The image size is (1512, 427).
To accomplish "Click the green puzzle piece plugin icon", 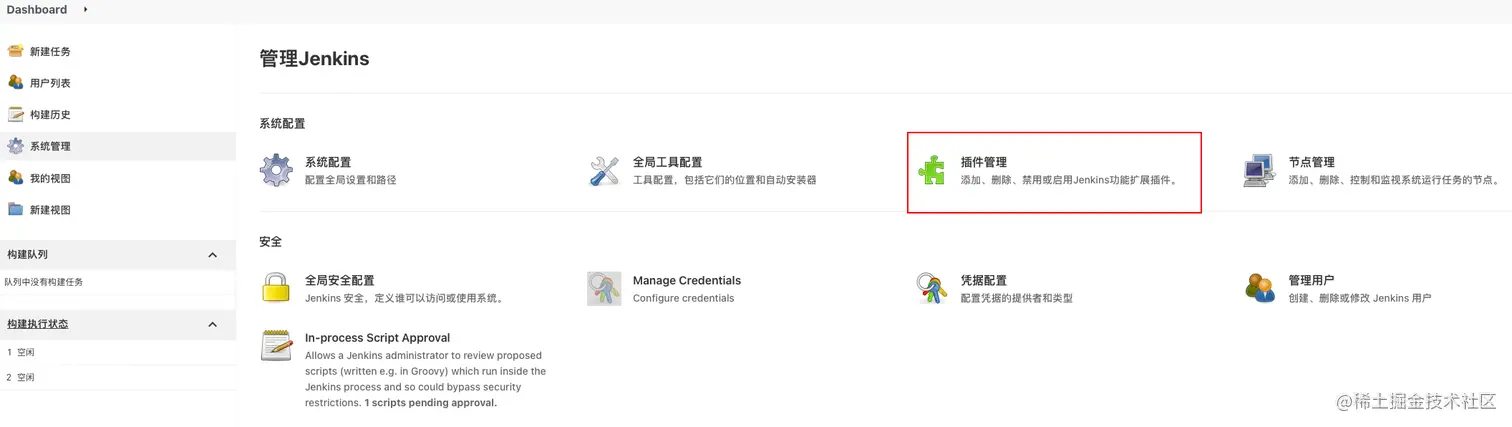I will 932,170.
